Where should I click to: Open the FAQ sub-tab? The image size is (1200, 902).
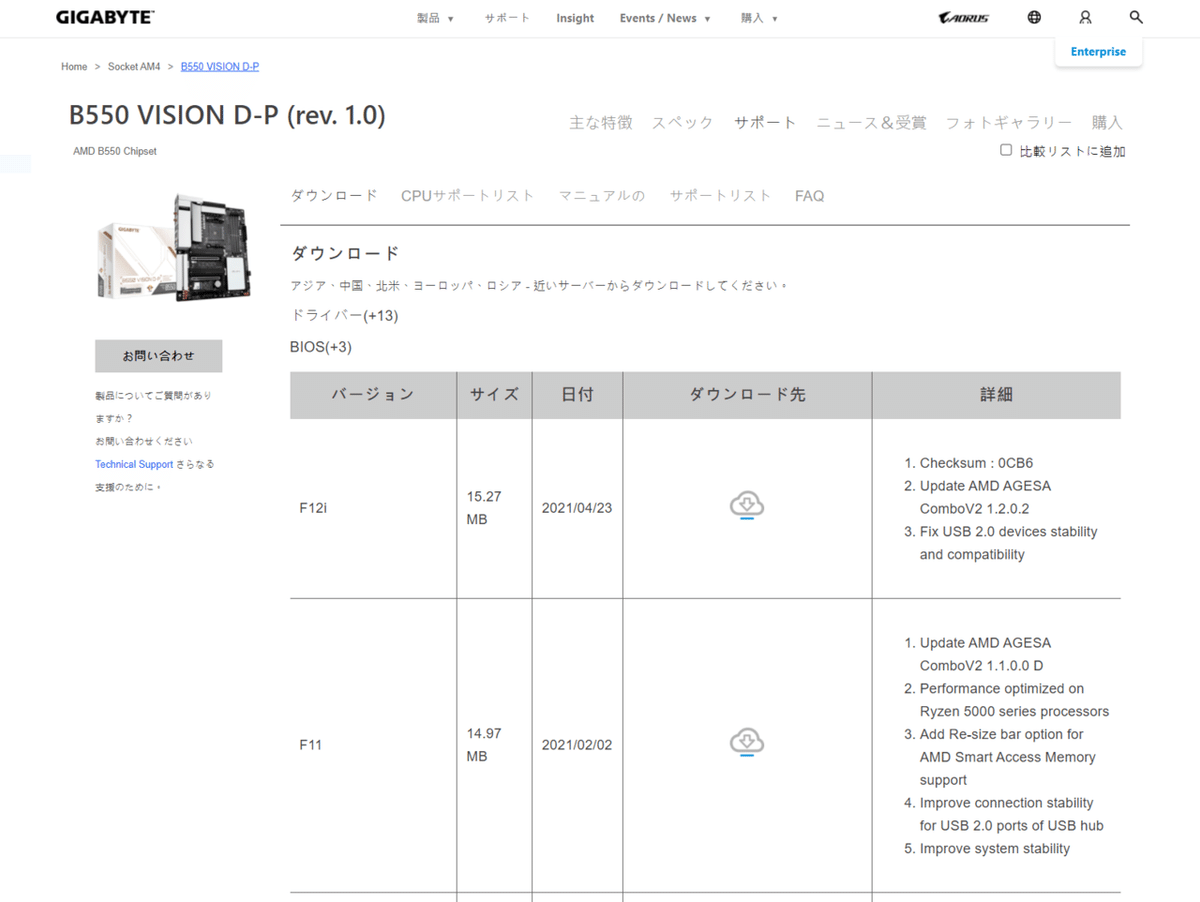[810, 196]
